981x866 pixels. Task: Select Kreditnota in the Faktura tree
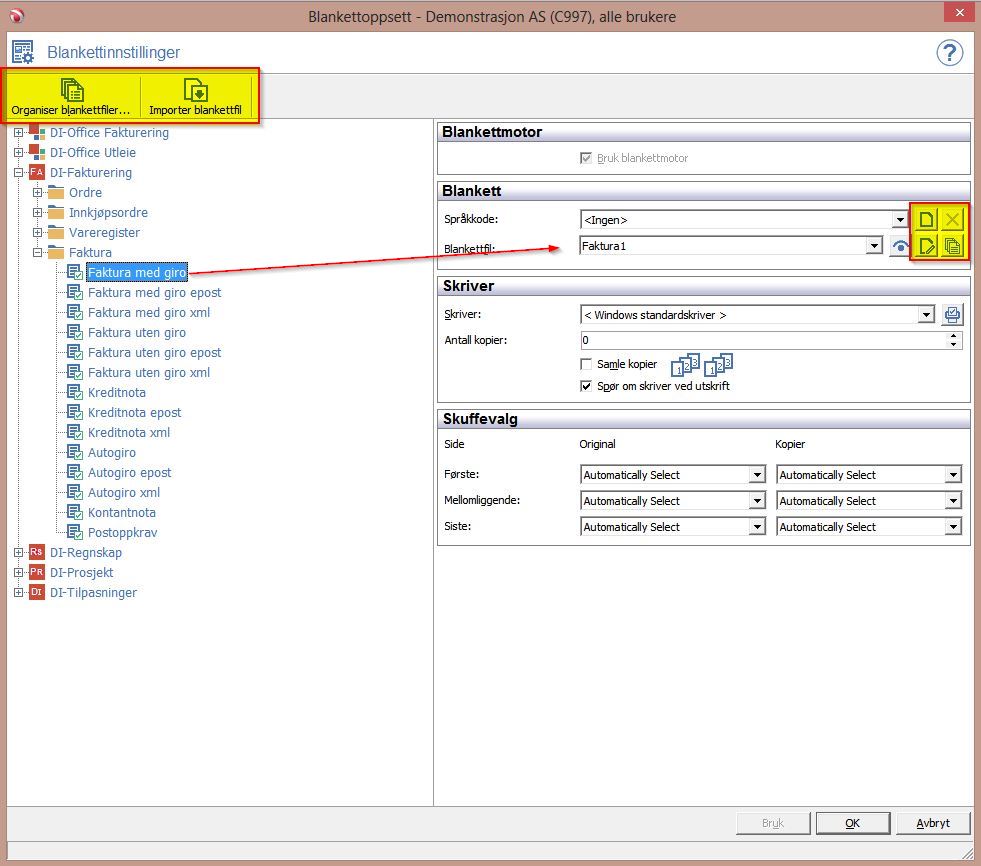(x=116, y=393)
